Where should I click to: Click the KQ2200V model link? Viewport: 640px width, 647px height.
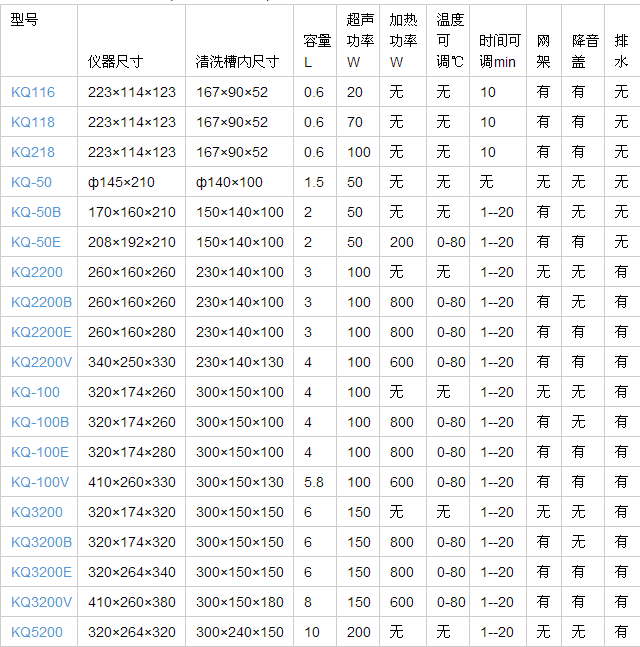(41, 362)
